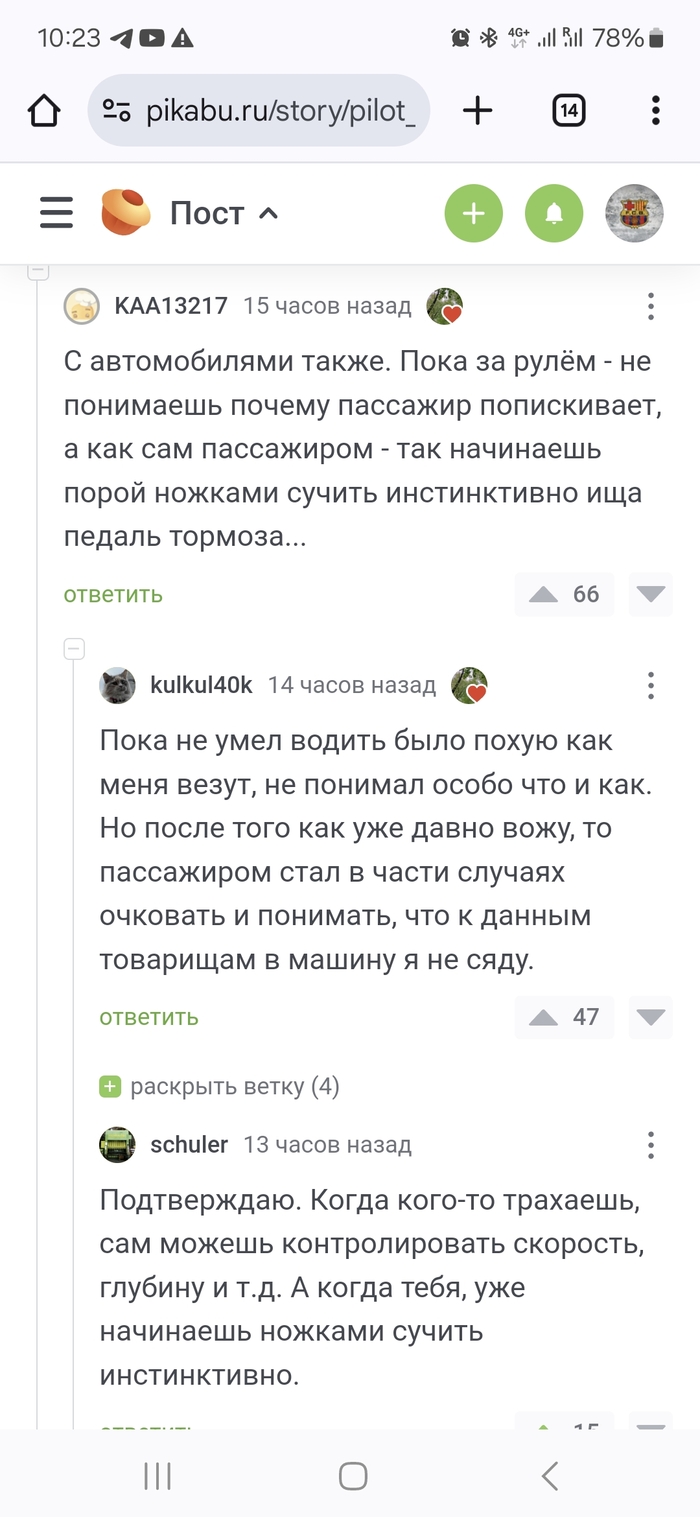This screenshot has height=1517, width=700.
Task: Open the 'Пост' dropdown chevron
Action: point(268,213)
